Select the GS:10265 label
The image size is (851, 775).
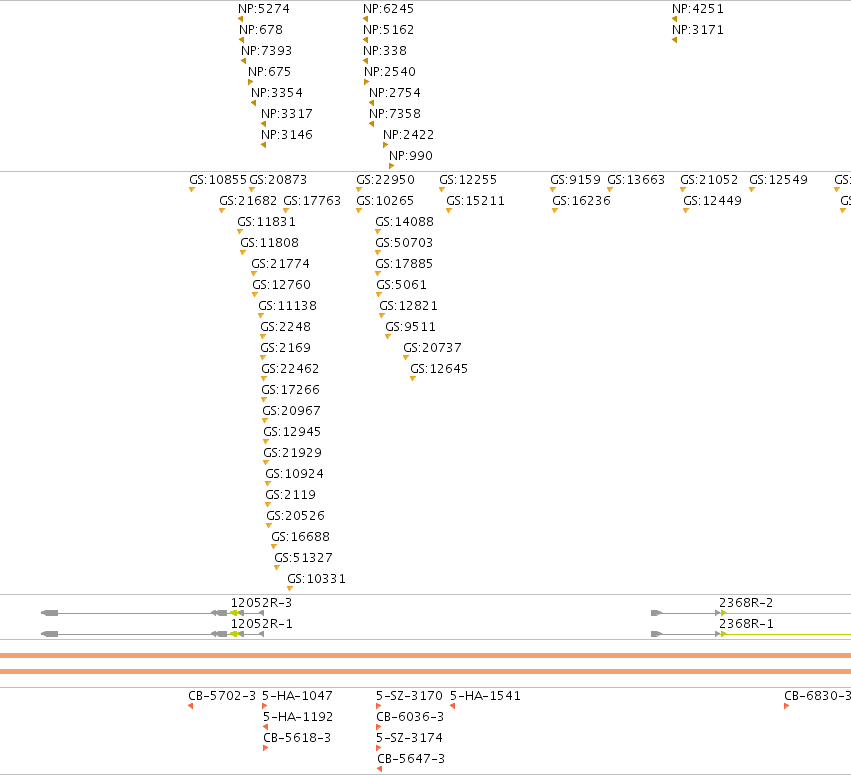click(385, 201)
